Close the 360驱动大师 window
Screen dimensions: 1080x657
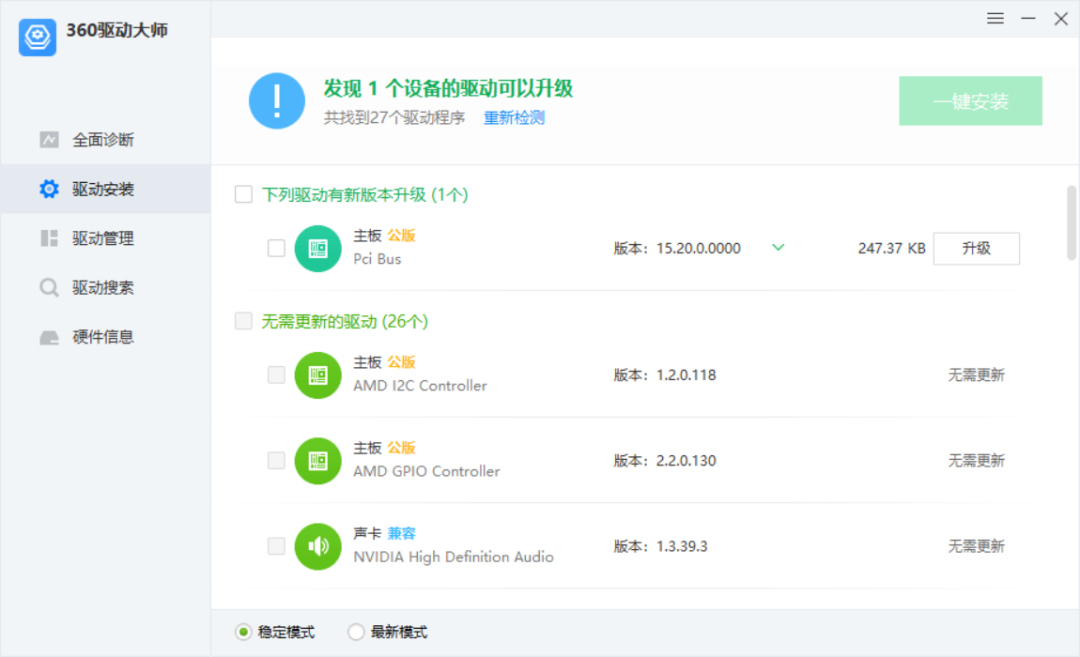1061,19
